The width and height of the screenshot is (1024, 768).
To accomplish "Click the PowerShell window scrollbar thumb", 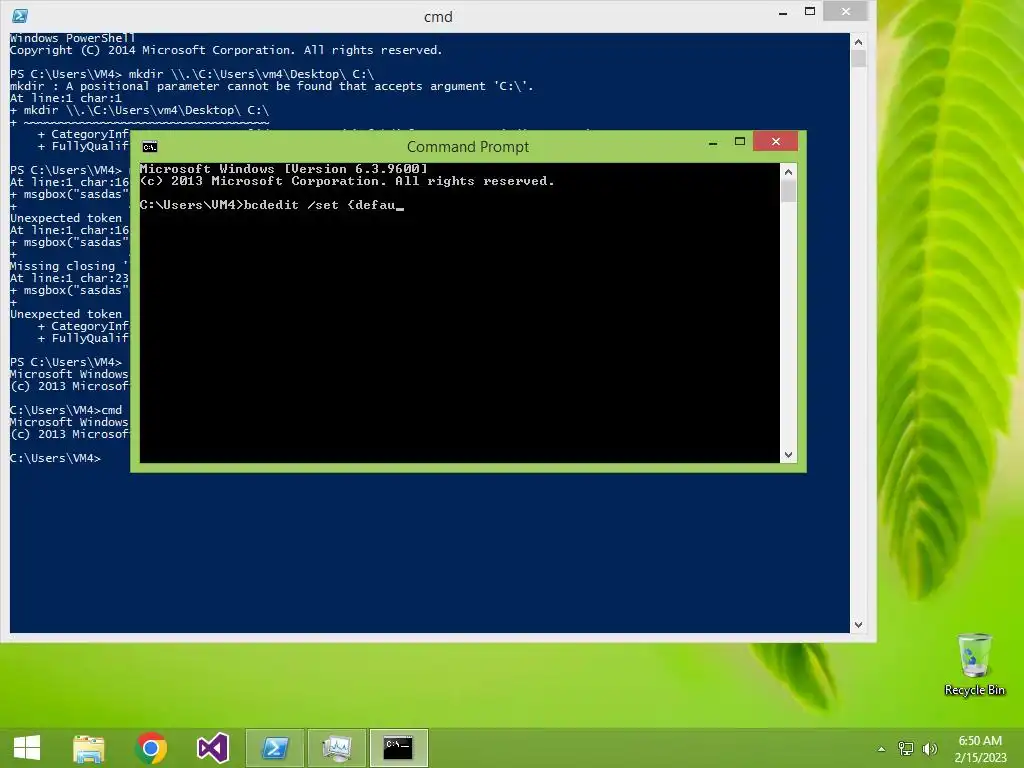I will click(858, 59).
